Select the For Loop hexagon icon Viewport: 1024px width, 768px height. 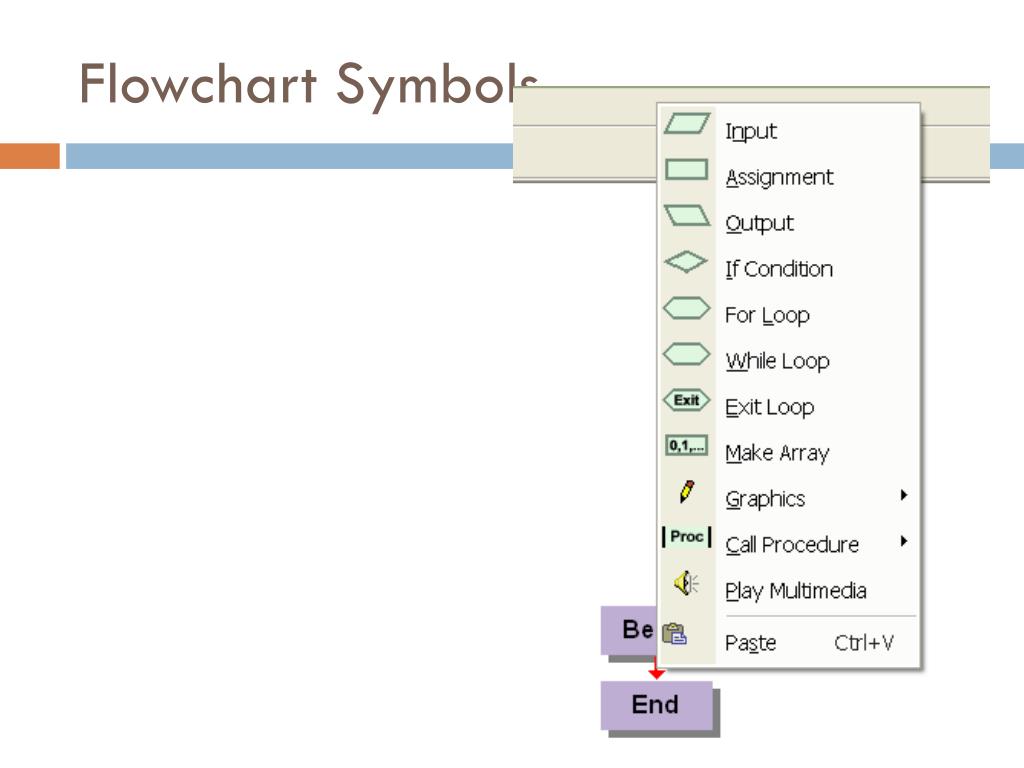686,308
